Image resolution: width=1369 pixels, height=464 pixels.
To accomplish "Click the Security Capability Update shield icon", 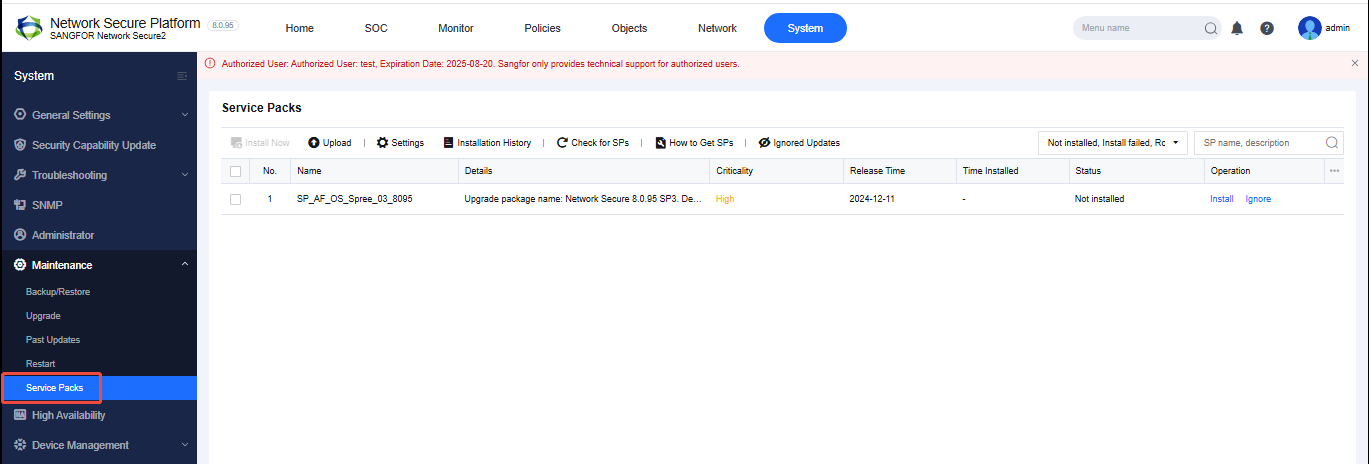I will pos(20,145).
